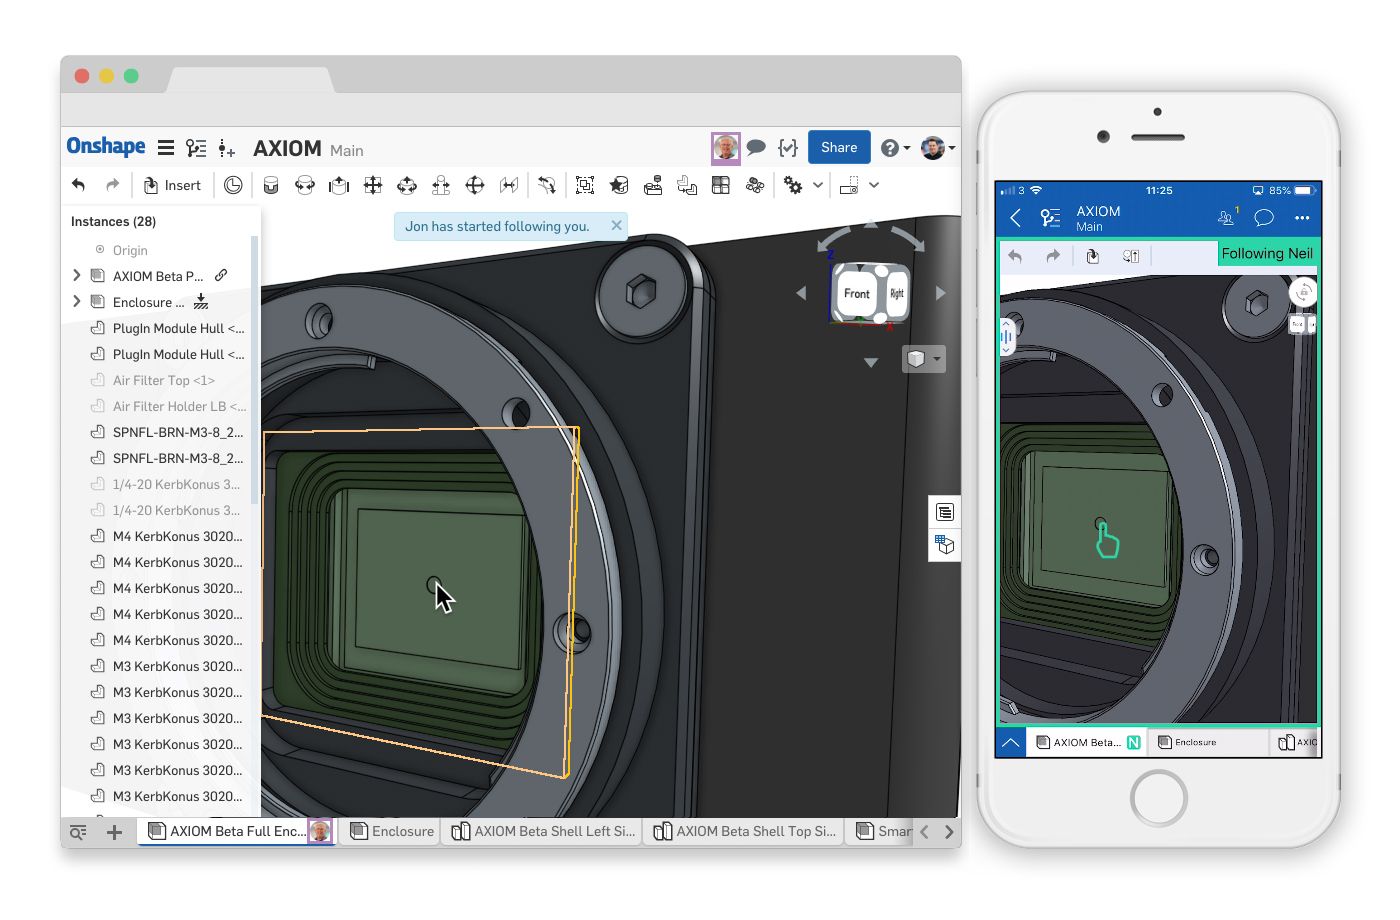
Task: Expand the AXIOM Beta P... tree item
Action: click(77, 276)
